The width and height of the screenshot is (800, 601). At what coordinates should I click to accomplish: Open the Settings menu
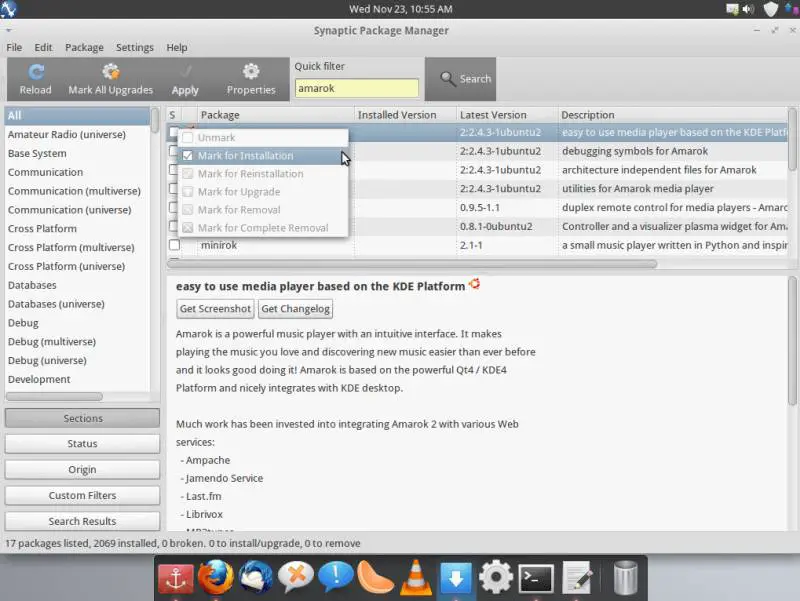tap(135, 47)
